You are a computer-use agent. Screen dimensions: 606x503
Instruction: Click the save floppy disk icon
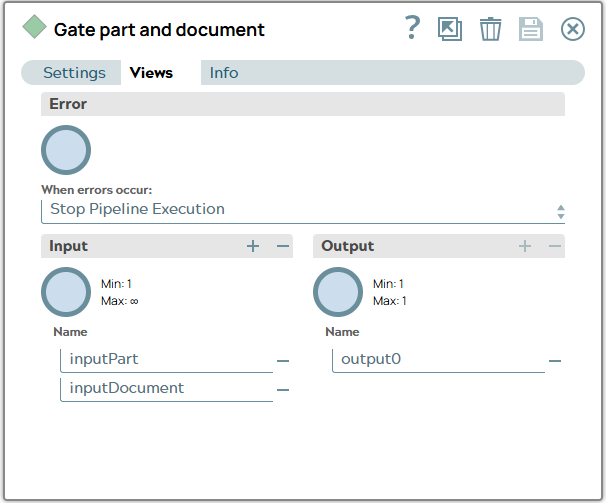click(531, 29)
